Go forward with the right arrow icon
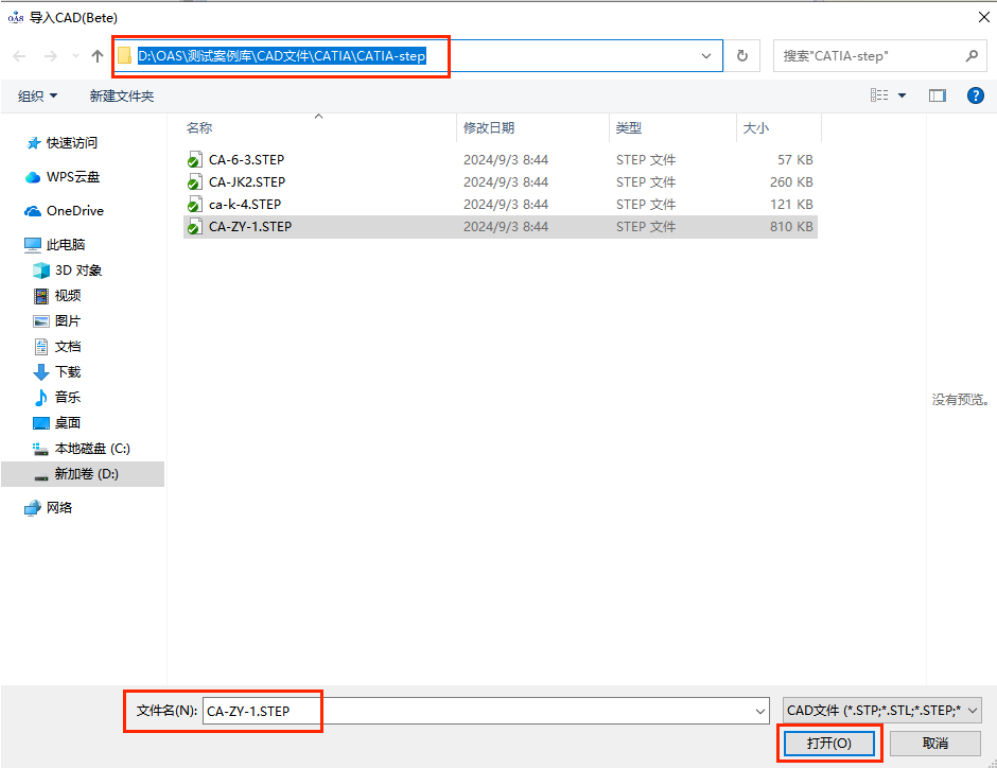 [50, 57]
